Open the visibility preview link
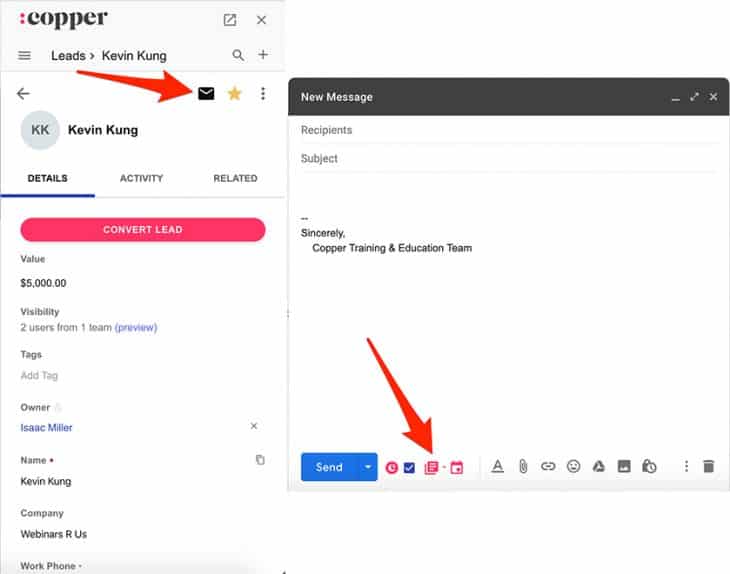730x574 pixels. pos(136,327)
